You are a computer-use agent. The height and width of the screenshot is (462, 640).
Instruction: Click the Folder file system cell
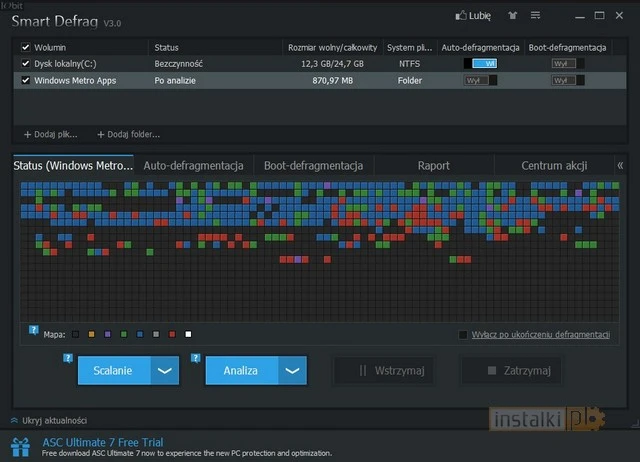410,80
